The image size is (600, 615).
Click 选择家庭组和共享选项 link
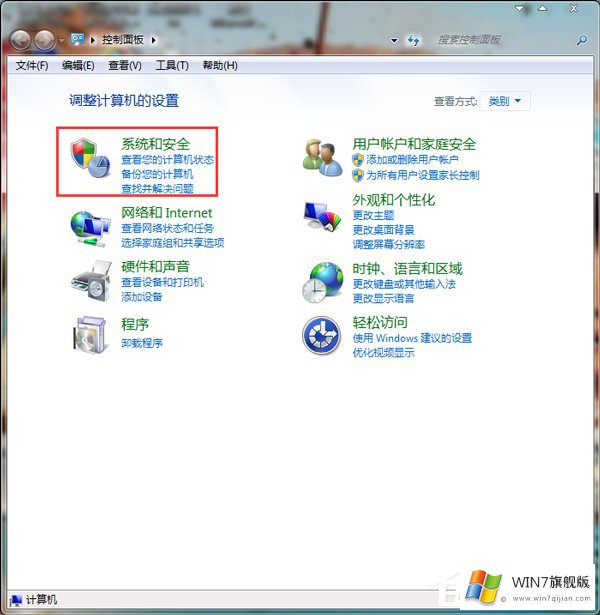(173, 243)
